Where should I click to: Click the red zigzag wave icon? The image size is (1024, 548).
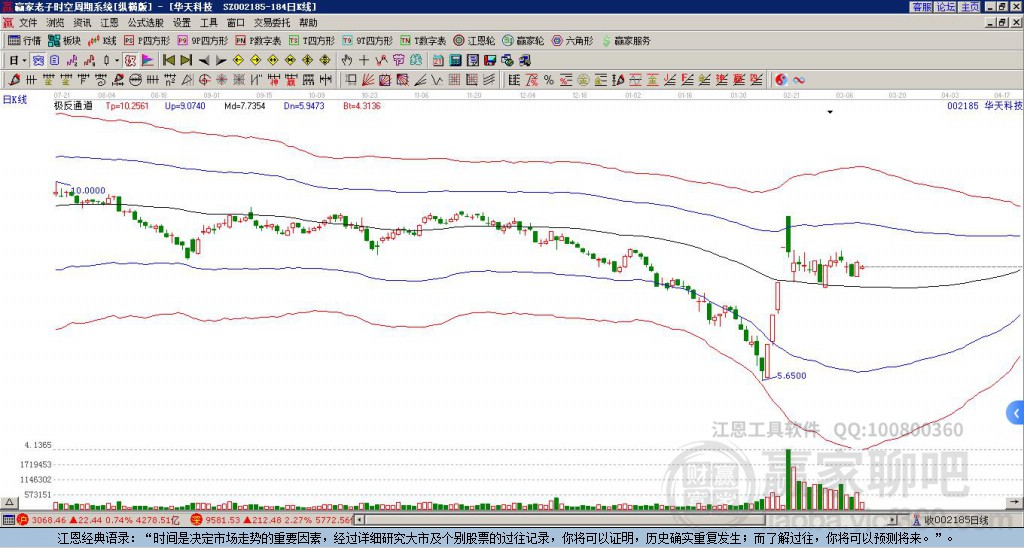pos(381,61)
